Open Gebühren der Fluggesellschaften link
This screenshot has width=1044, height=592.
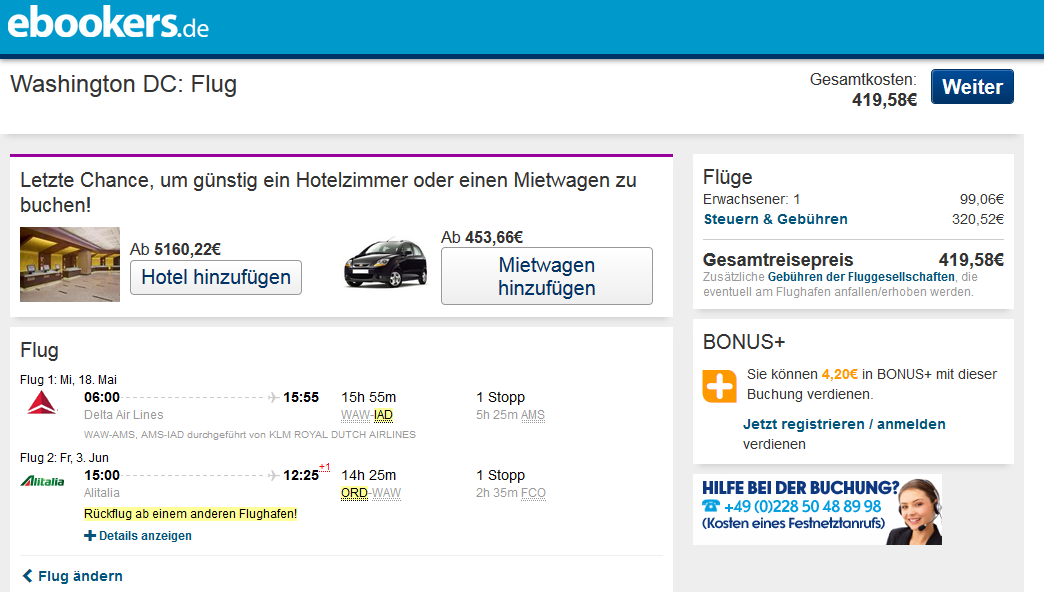click(x=861, y=276)
